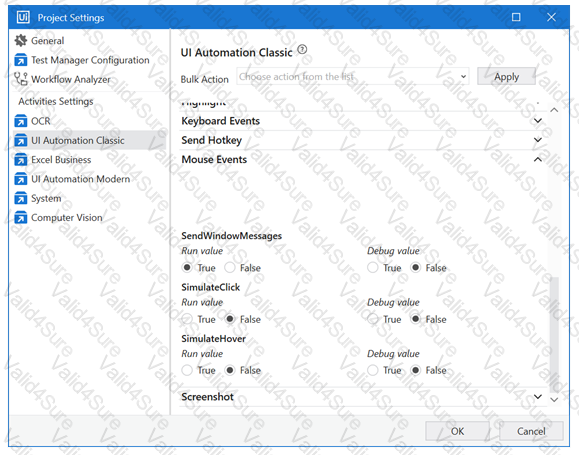Collapse the Mouse Events section
579x455 pixels.
(x=538, y=160)
